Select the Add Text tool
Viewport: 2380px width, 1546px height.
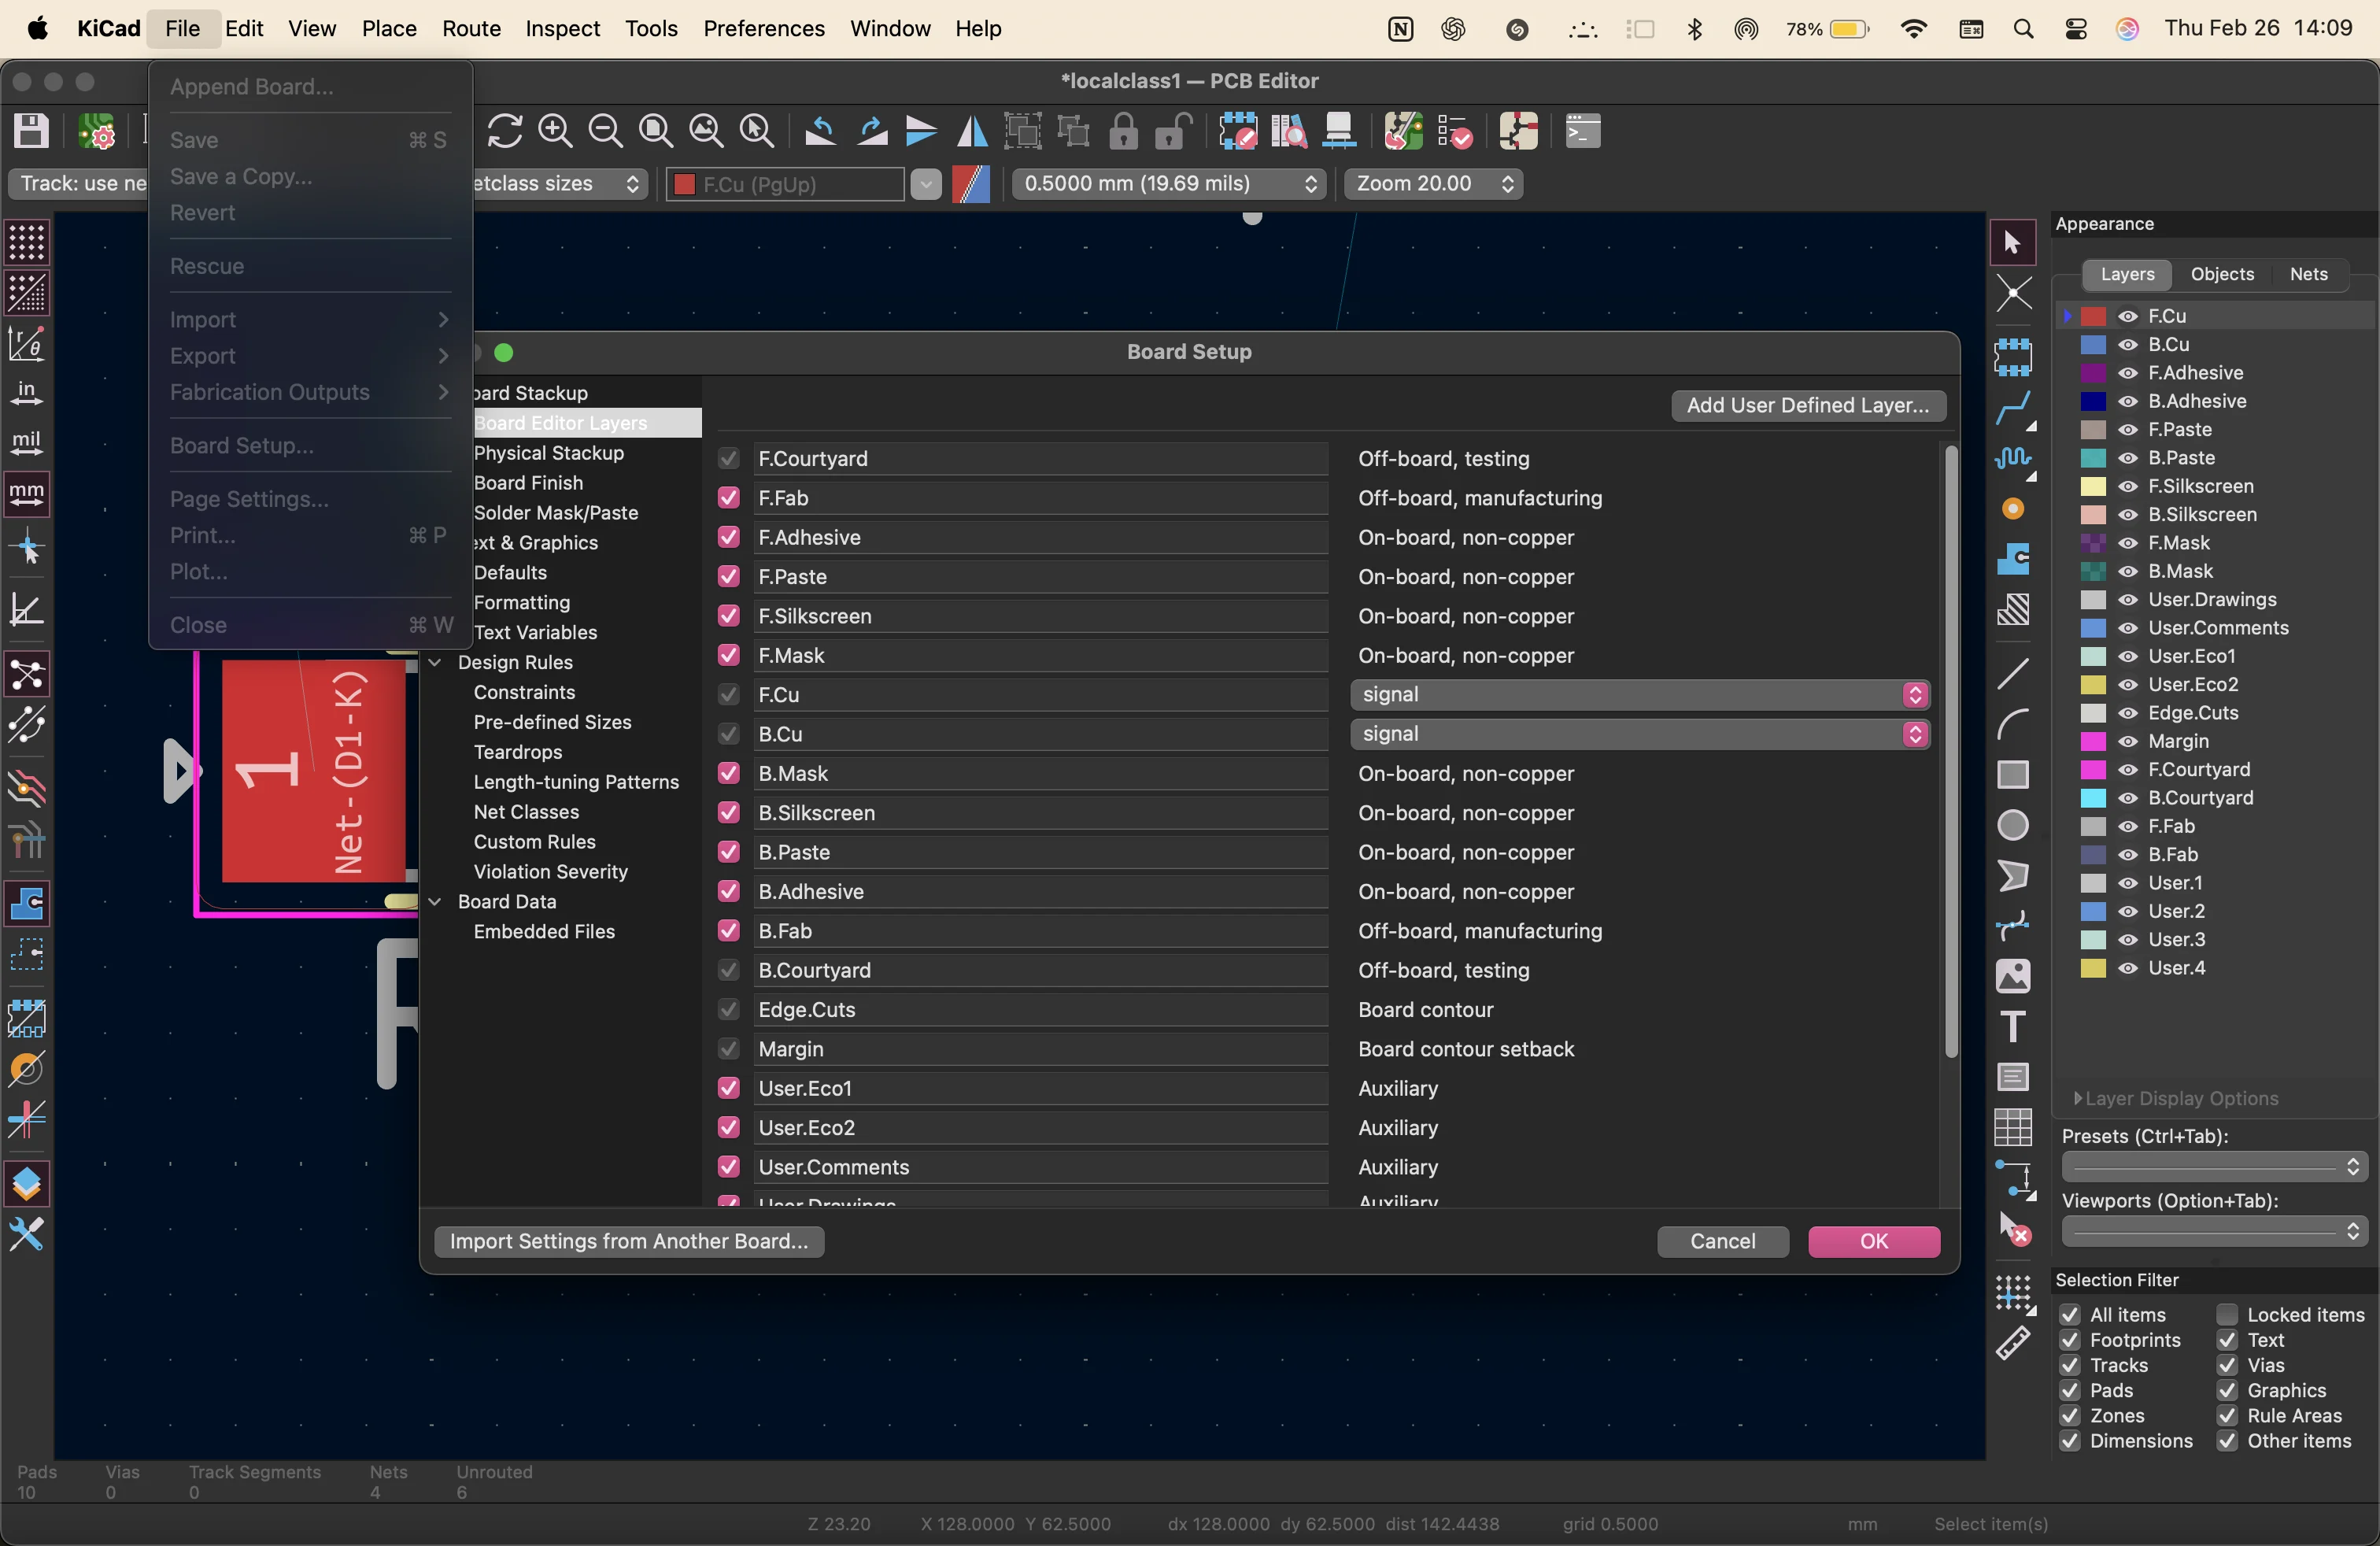(2013, 1026)
